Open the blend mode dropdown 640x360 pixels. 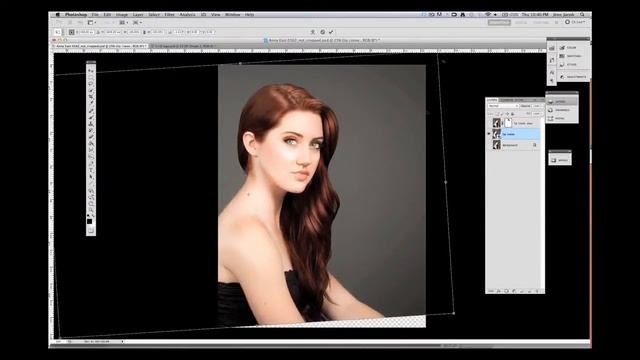[x=503, y=106]
